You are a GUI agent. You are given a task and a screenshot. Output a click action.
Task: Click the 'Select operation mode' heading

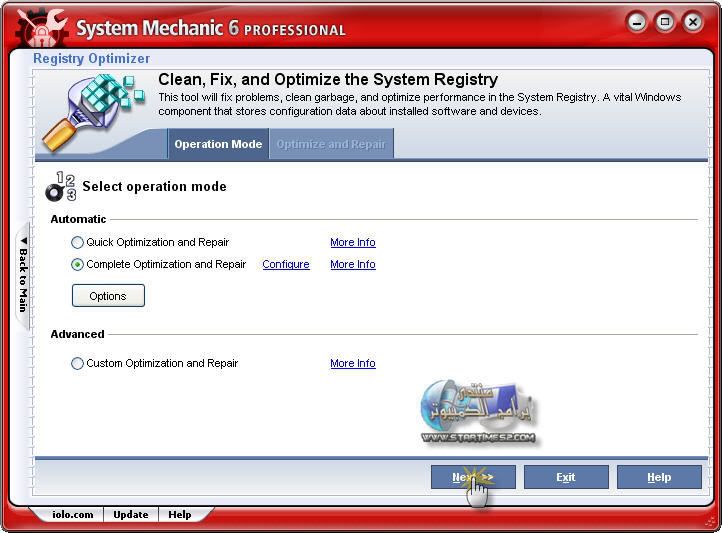tap(154, 186)
